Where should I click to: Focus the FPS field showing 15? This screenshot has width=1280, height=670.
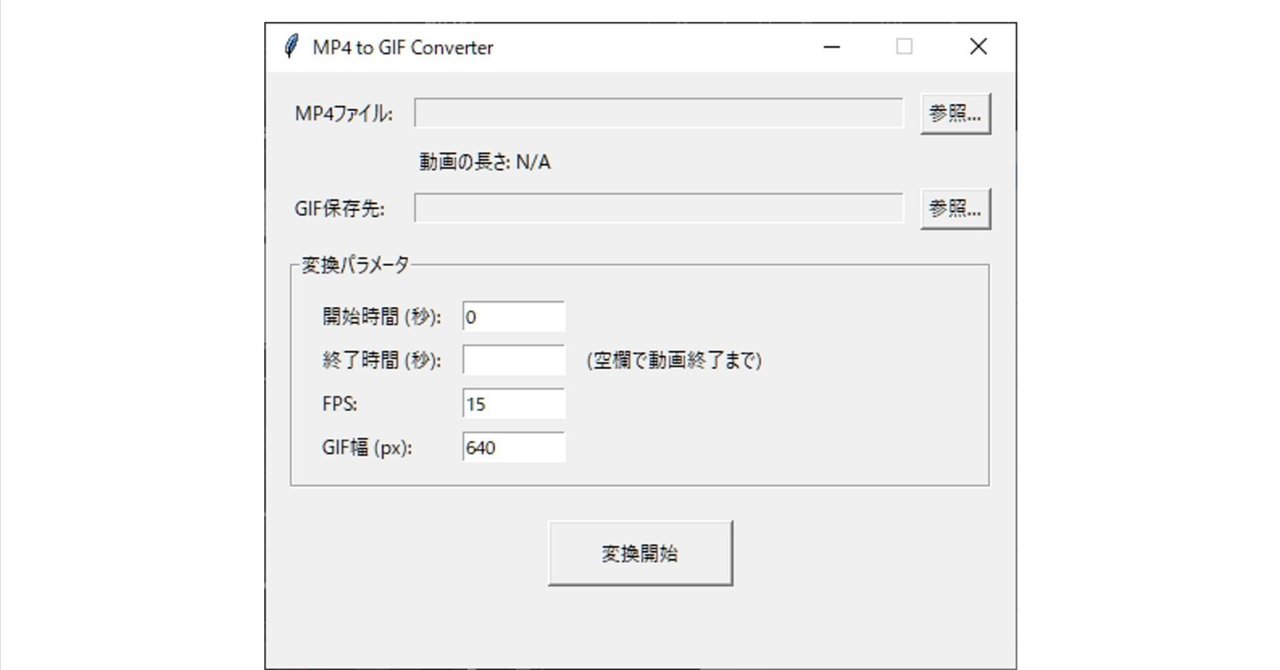pos(512,403)
